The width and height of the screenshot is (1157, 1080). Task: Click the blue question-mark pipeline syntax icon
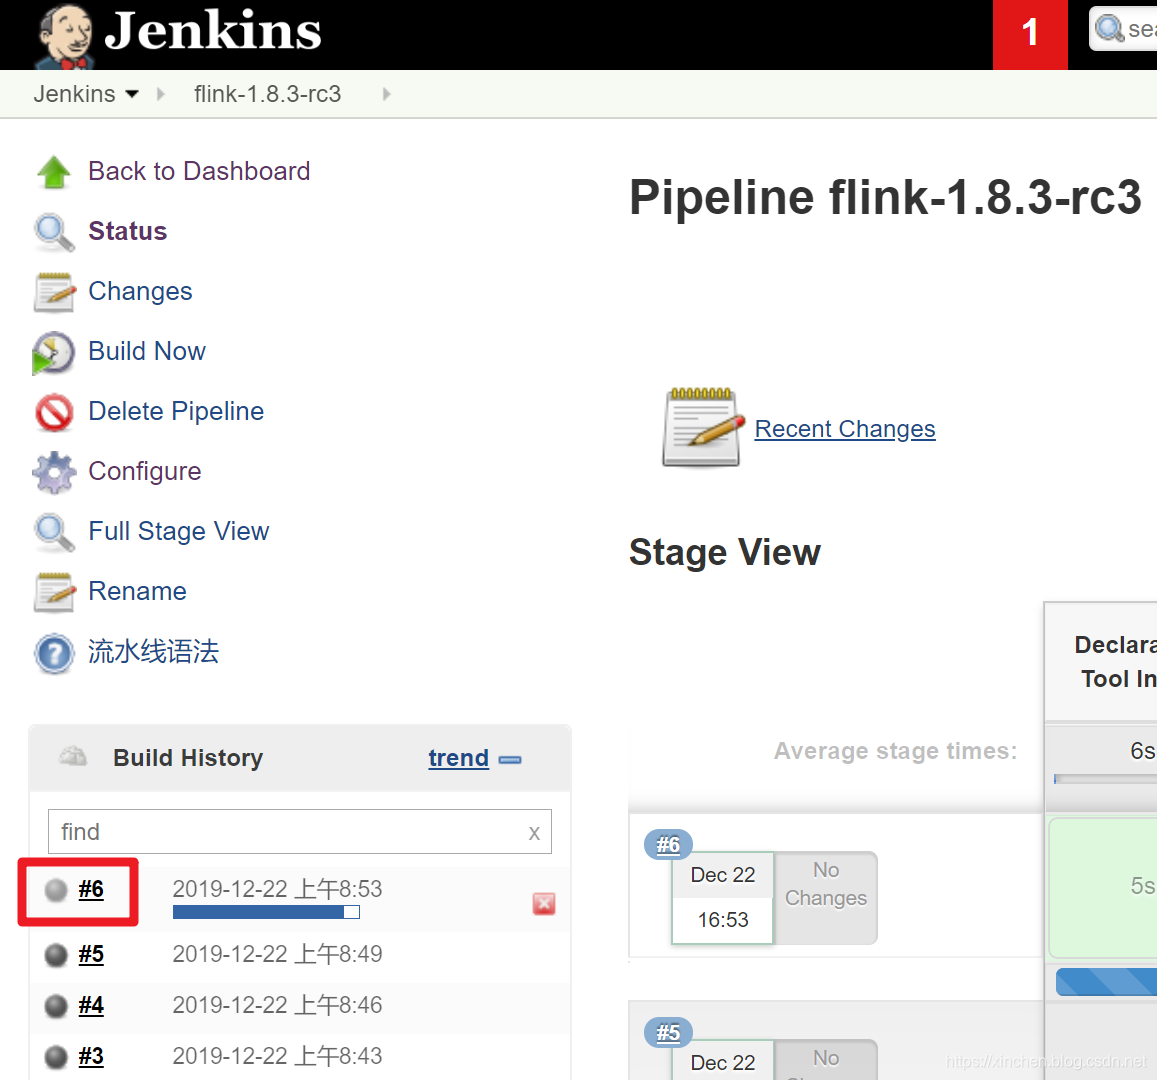click(54, 654)
